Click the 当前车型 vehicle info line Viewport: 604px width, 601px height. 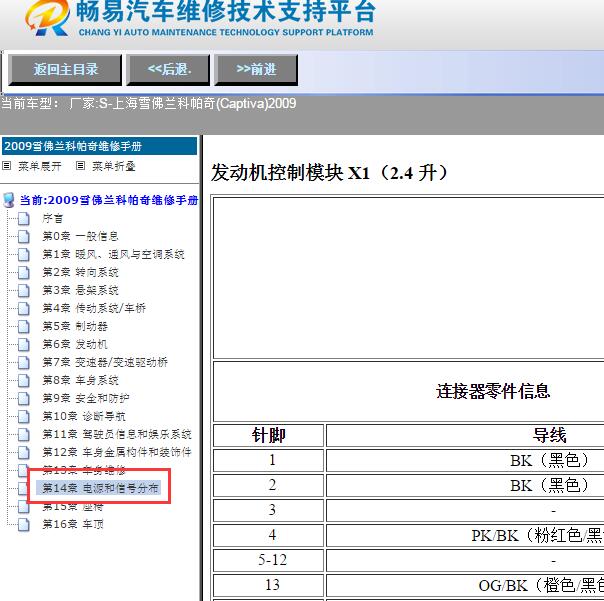[x=149, y=104]
